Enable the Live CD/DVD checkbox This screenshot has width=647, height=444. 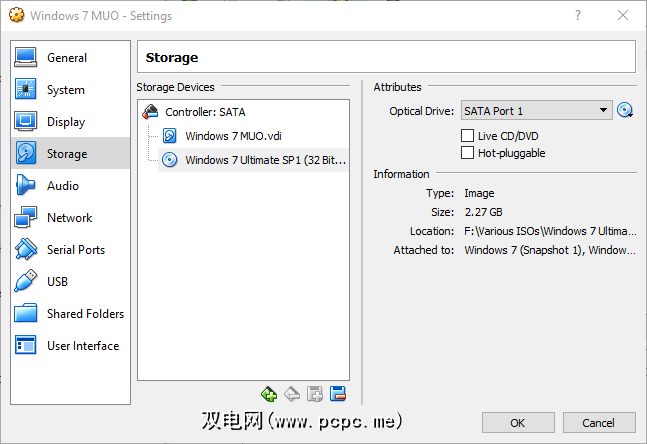(x=467, y=136)
